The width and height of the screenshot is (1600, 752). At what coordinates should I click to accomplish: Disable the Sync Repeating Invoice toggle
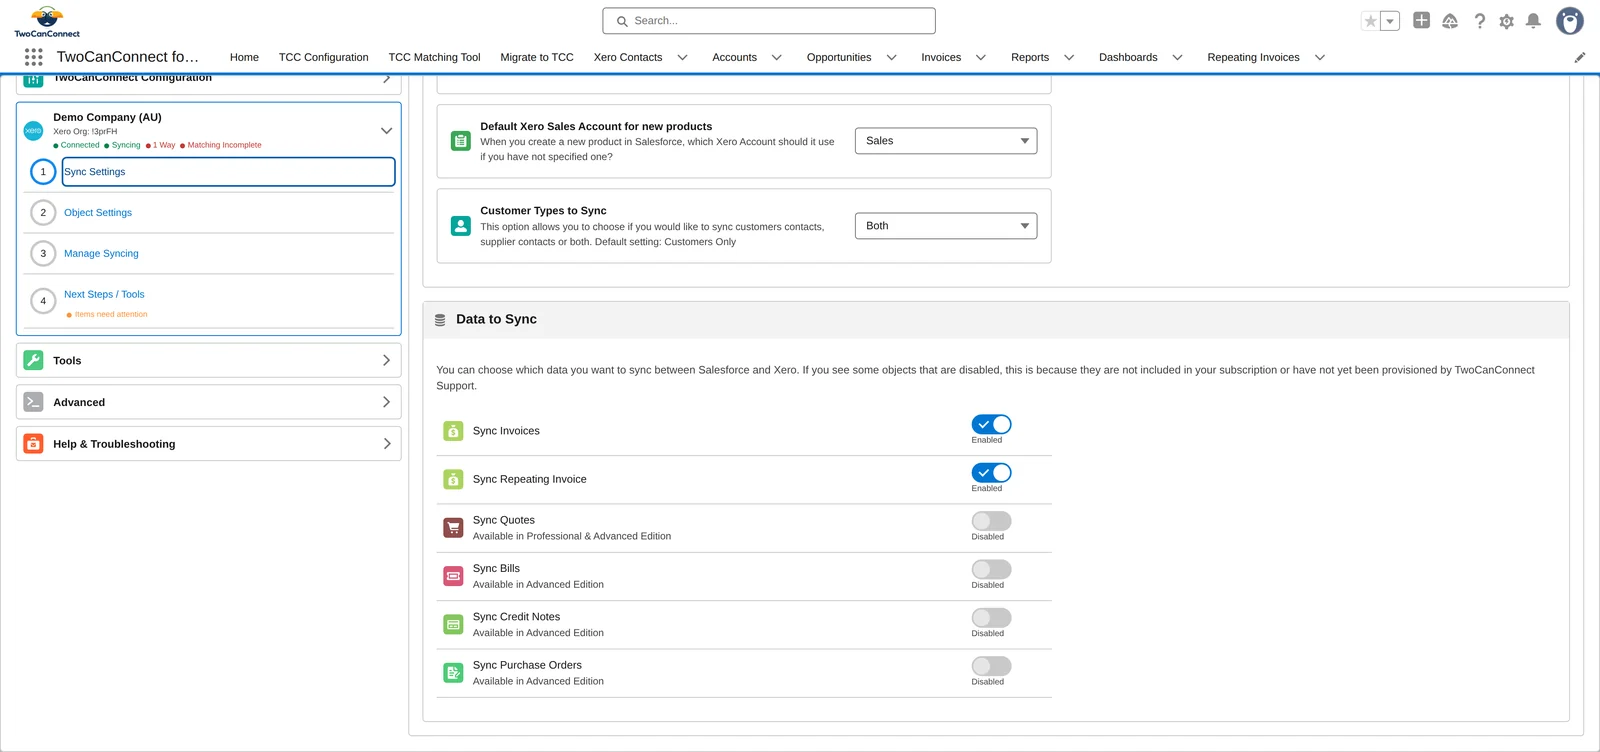(x=991, y=472)
